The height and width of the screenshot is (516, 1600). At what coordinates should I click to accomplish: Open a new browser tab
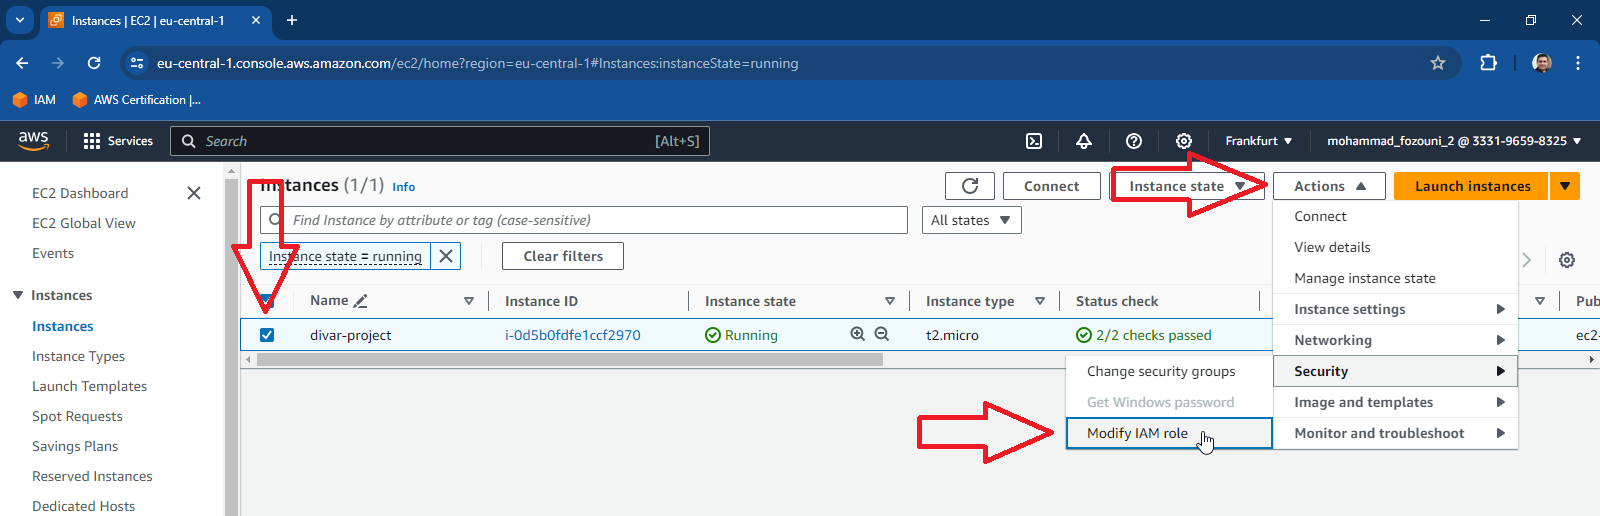[292, 20]
